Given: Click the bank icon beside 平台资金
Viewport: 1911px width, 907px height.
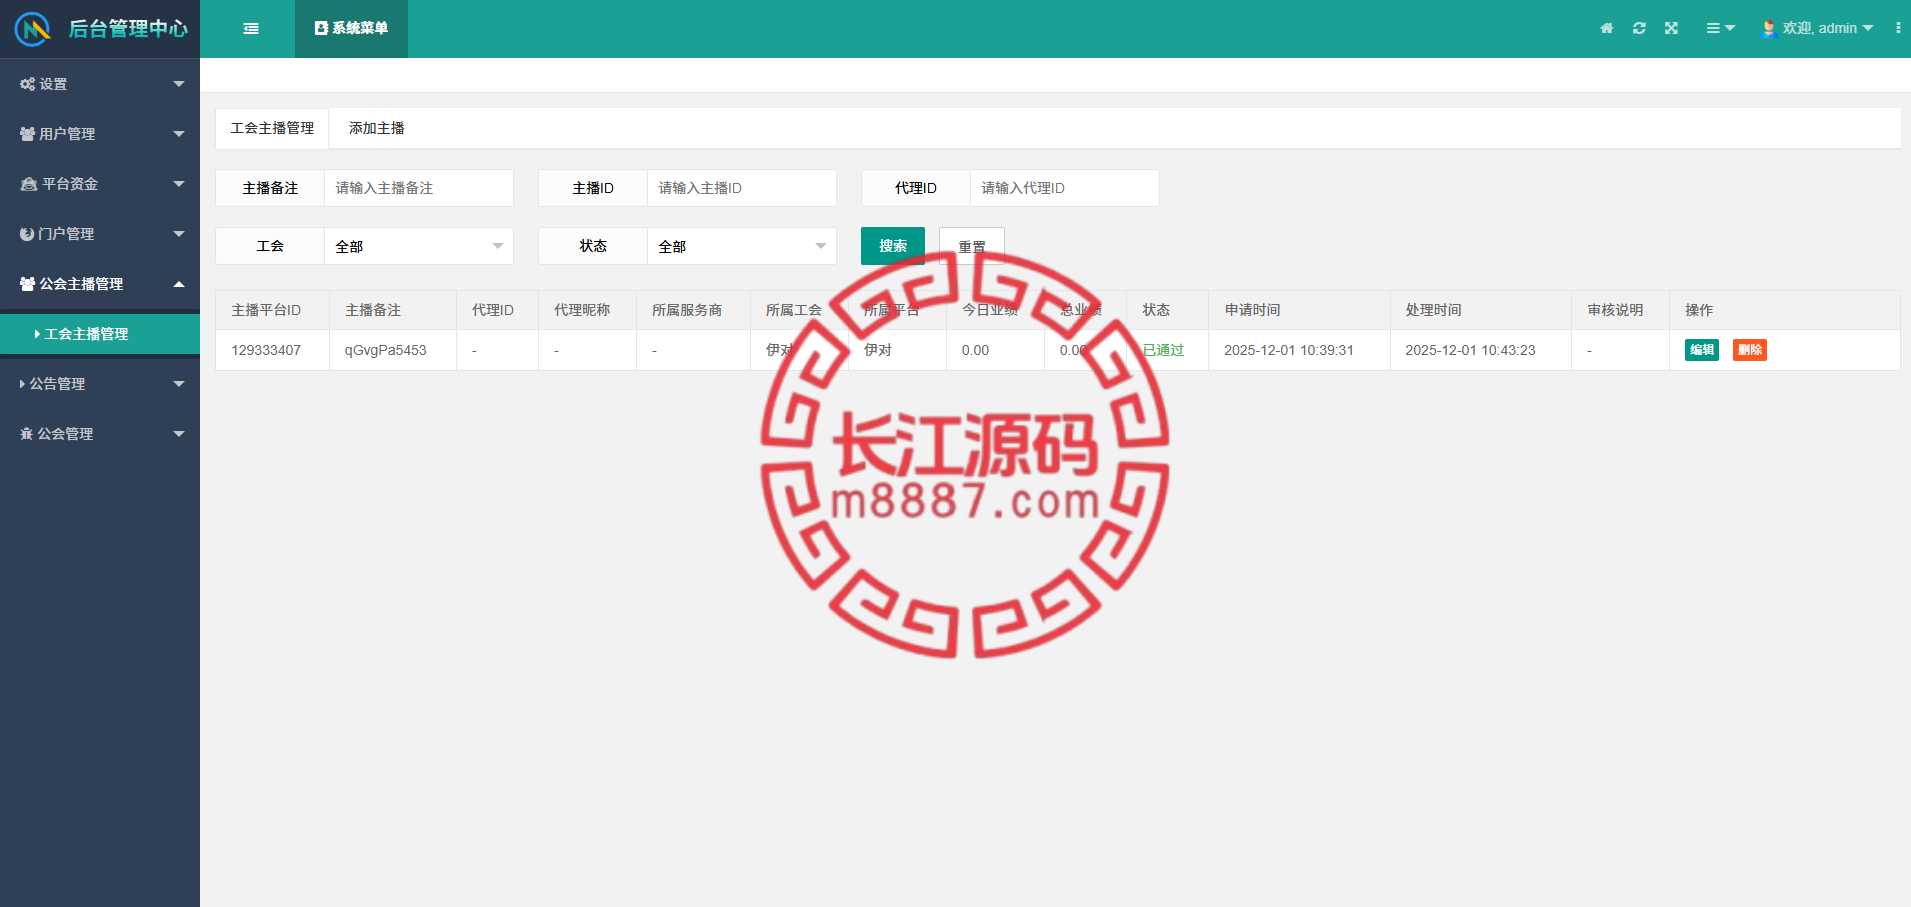Looking at the screenshot, I should coord(29,184).
